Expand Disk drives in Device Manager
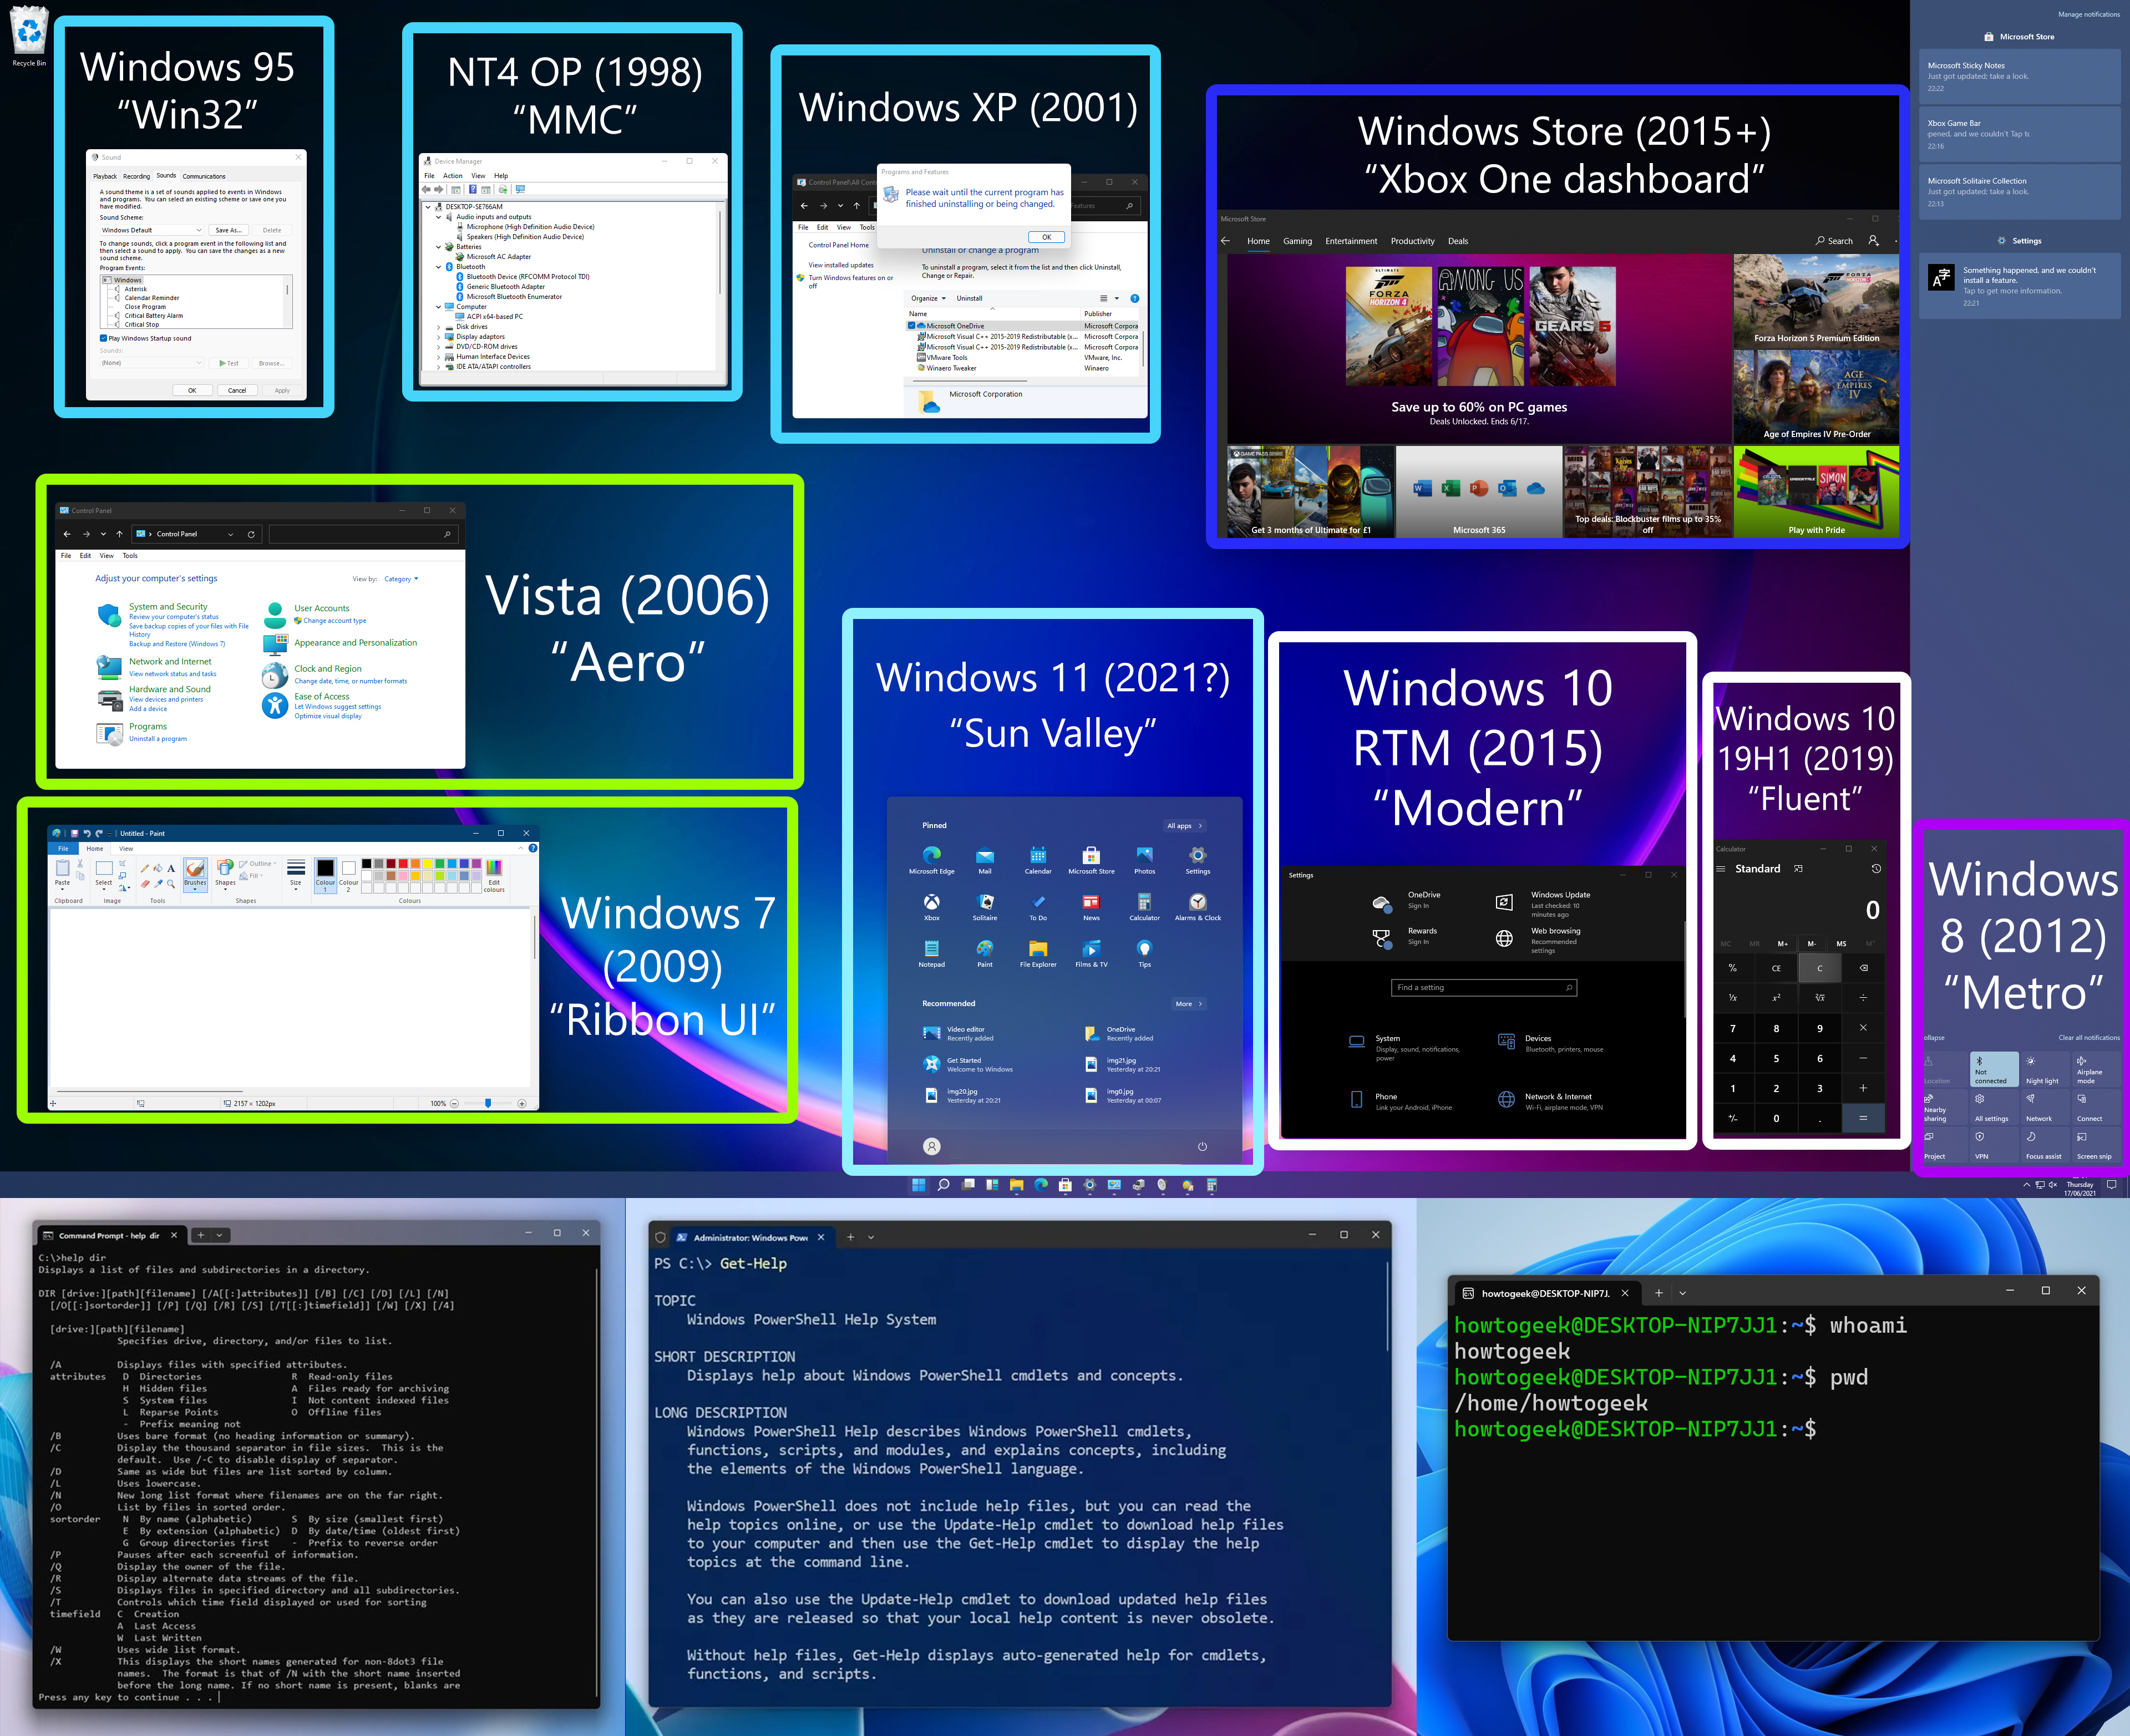The height and width of the screenshot is (1736, 2130). [438, 327]
